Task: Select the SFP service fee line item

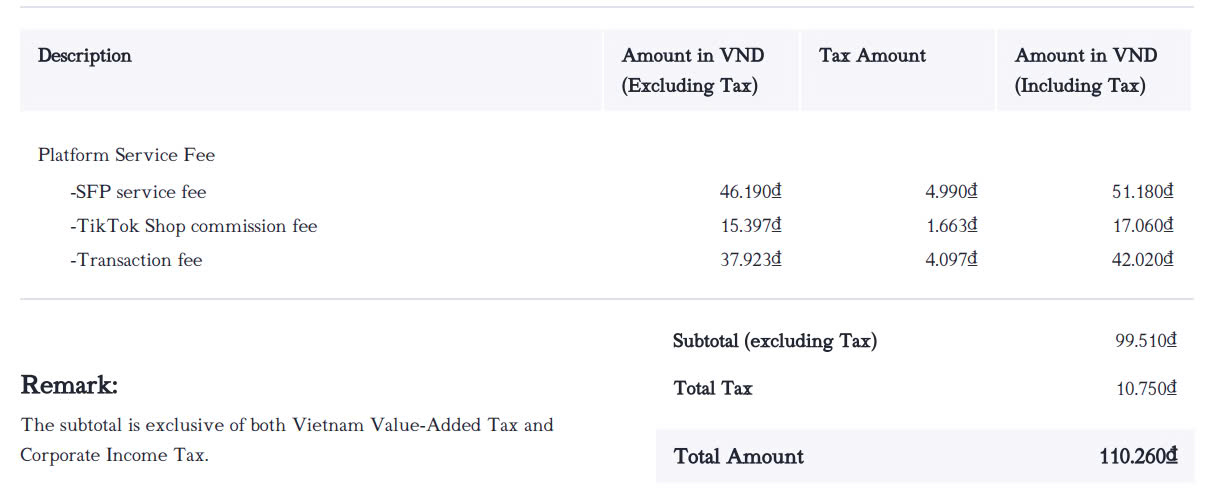Action: point(138,192)
